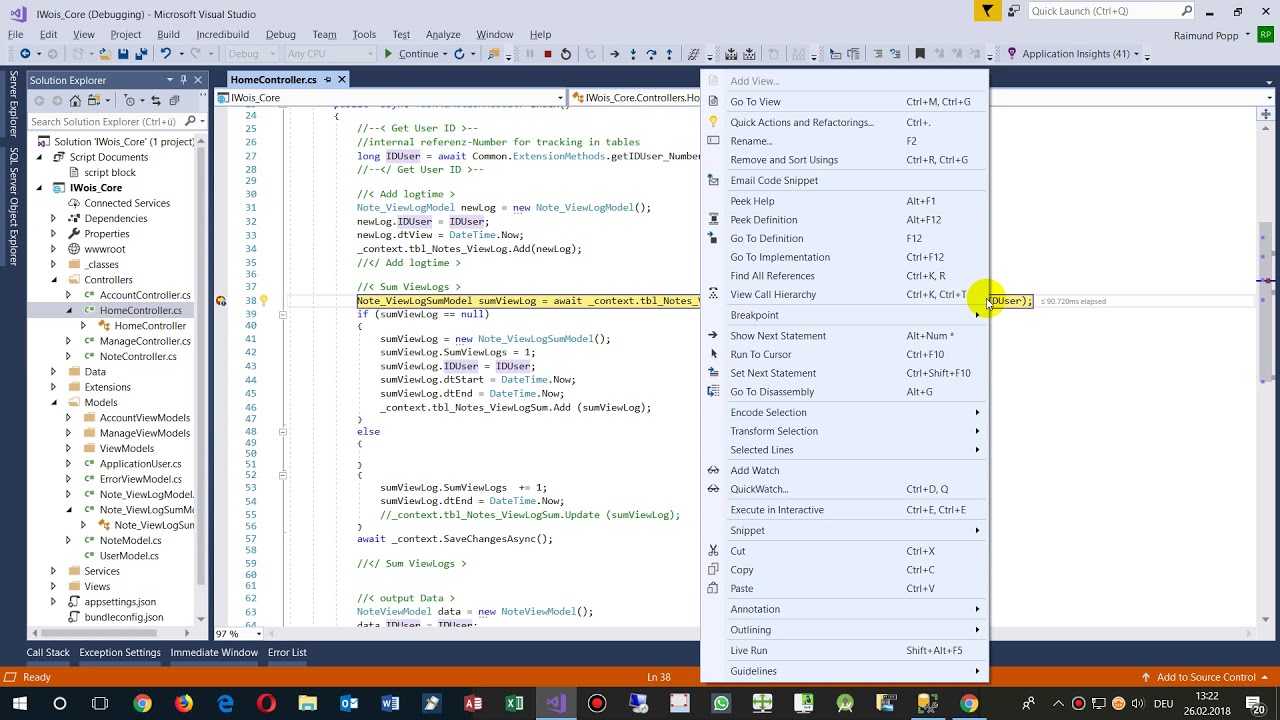Click the Save All toolbar icon
Image resolution: width=1280 pixels, height=720 pixels.
point(141,54)
